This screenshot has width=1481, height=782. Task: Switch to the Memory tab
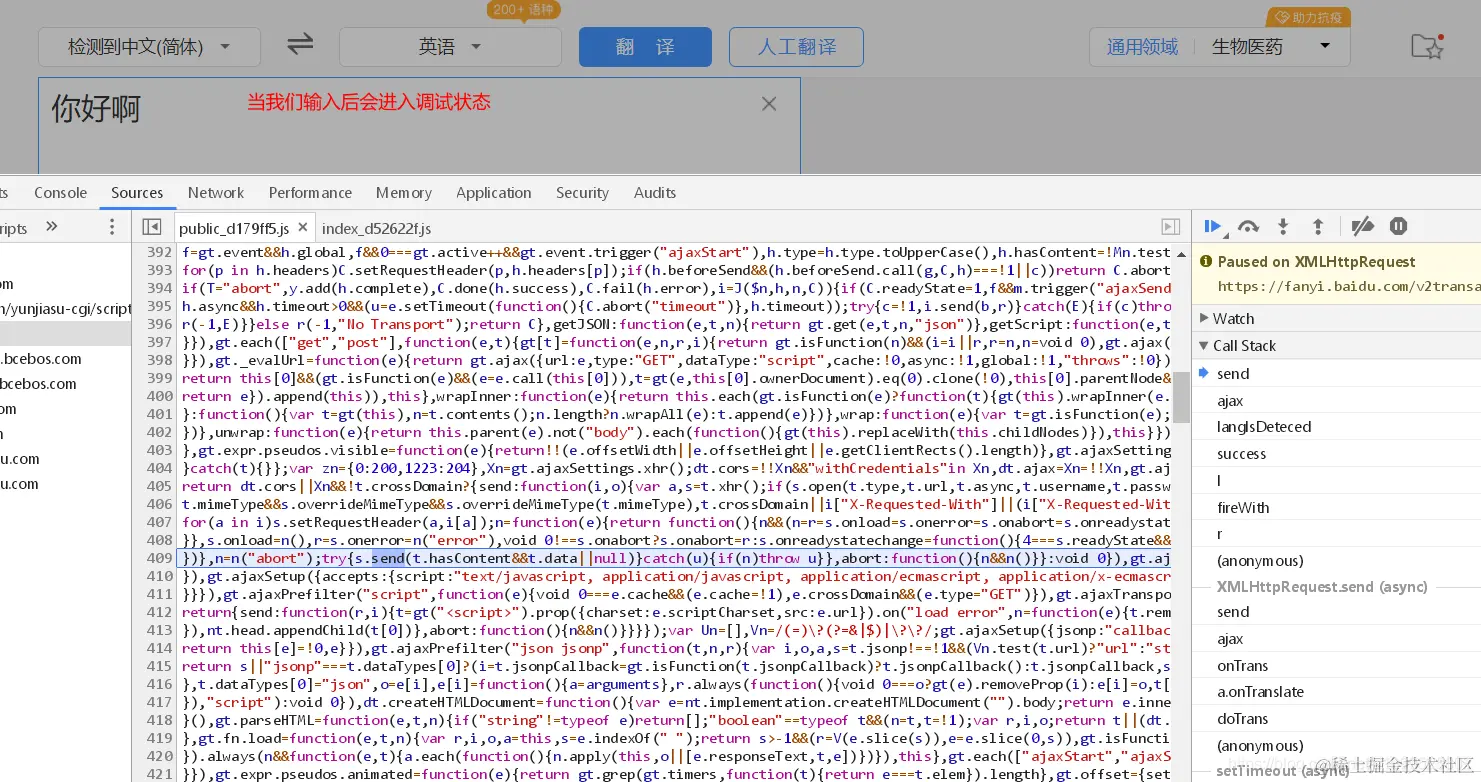point(404,192)
